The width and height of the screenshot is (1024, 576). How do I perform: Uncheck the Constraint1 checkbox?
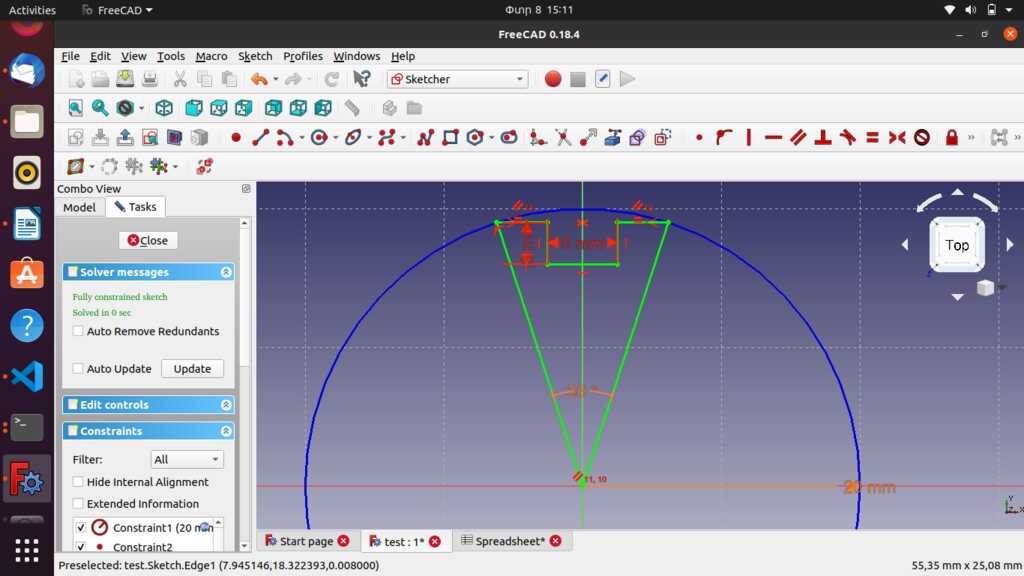[x=81, y=527]
